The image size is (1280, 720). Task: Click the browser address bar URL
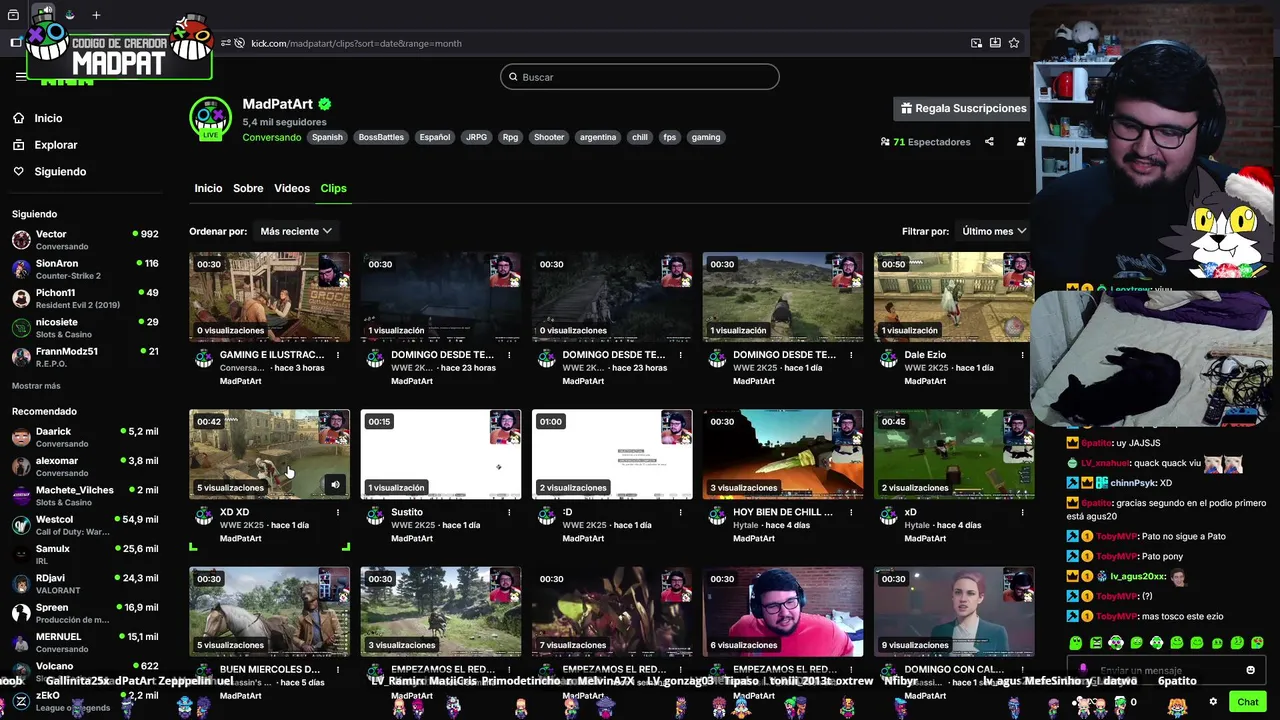357,43
